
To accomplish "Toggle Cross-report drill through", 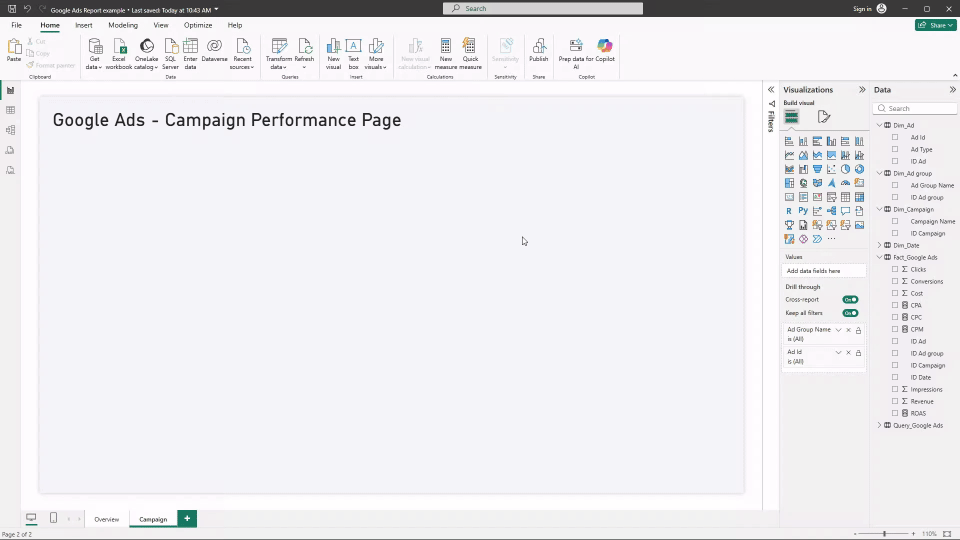I will point(850,299).
